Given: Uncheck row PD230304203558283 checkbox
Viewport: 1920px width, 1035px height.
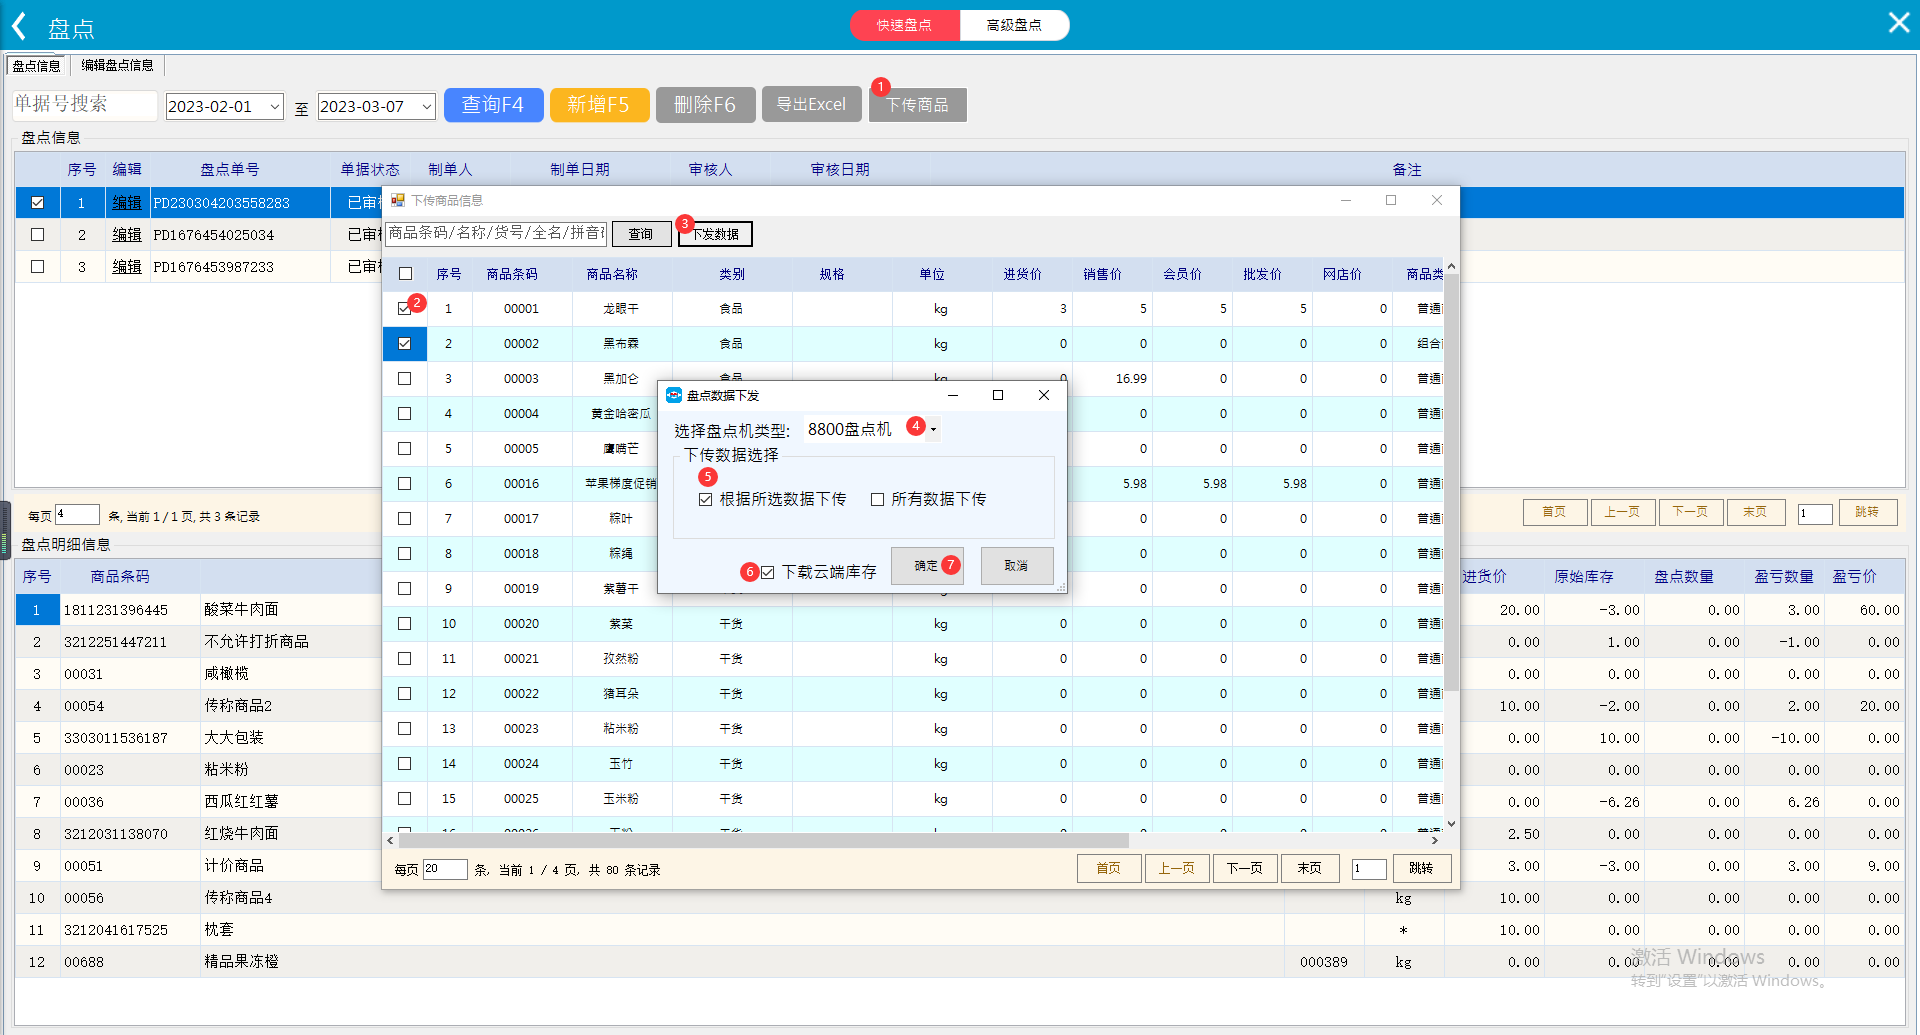Looking at the screenshot, I should tap(37, 202).
